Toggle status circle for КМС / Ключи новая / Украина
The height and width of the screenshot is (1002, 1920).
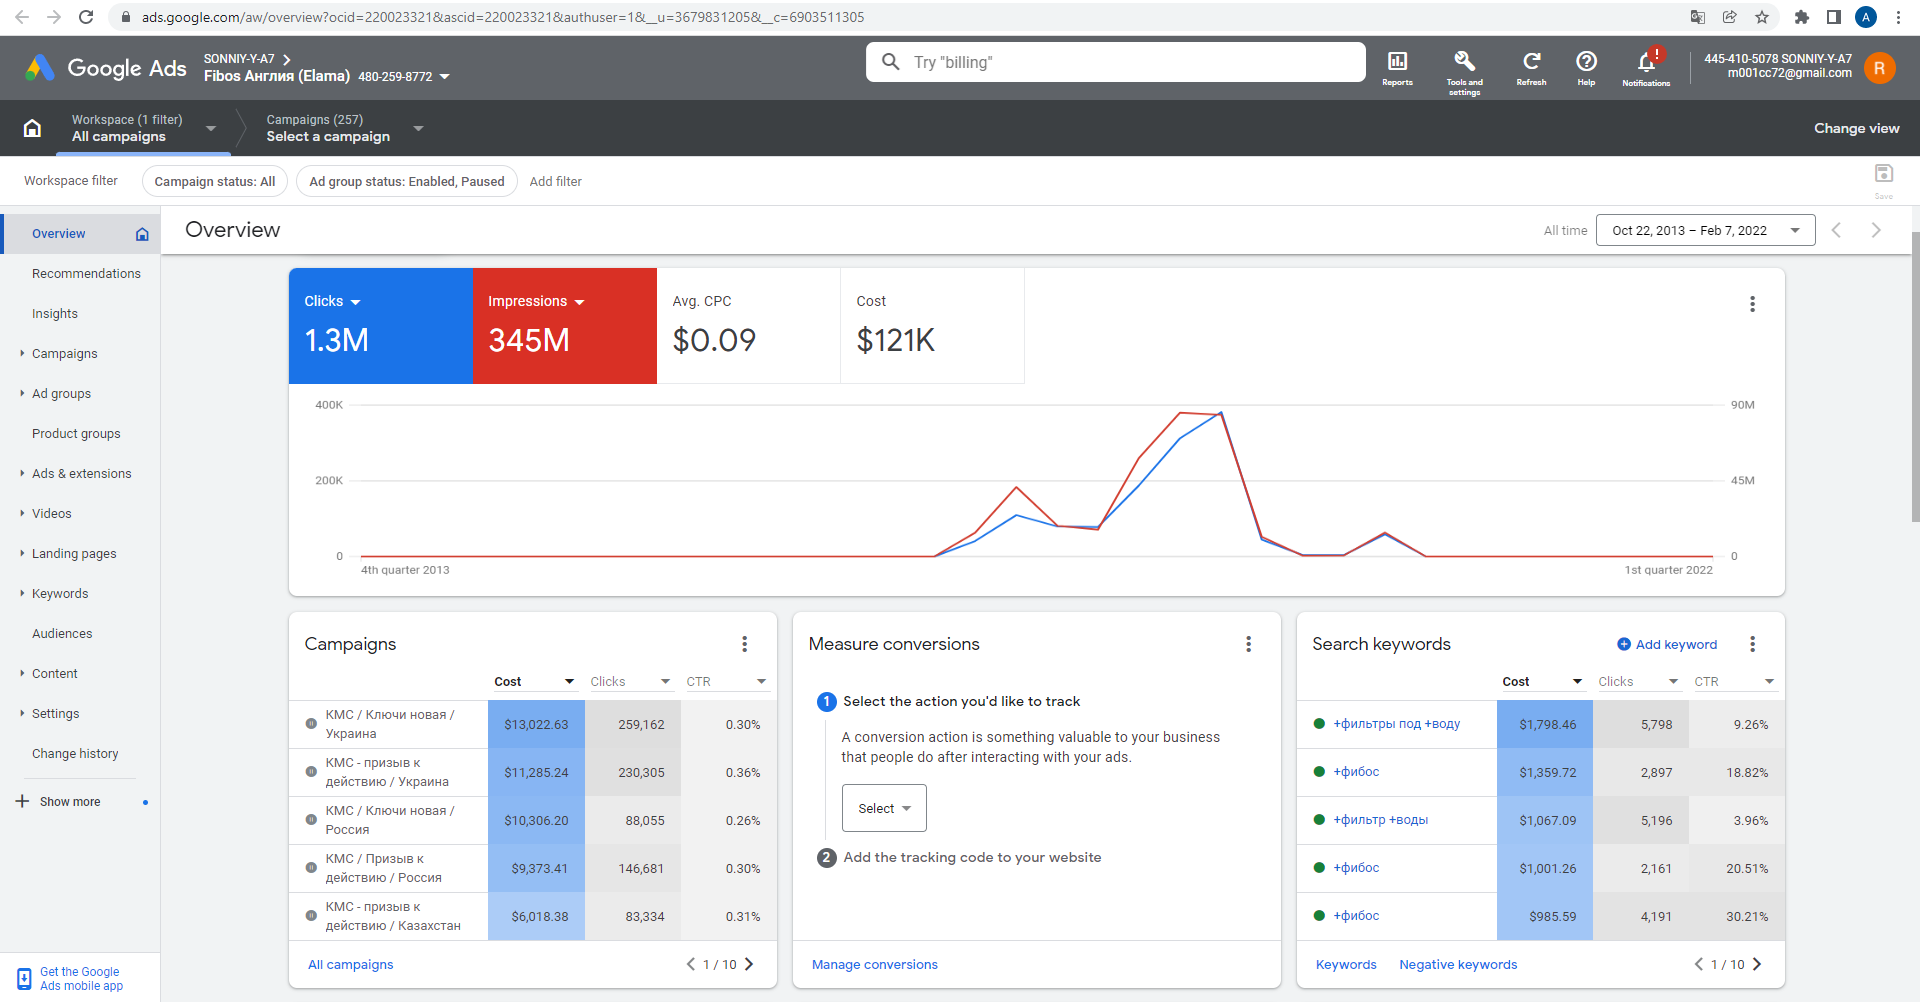(x=311, y=724)
